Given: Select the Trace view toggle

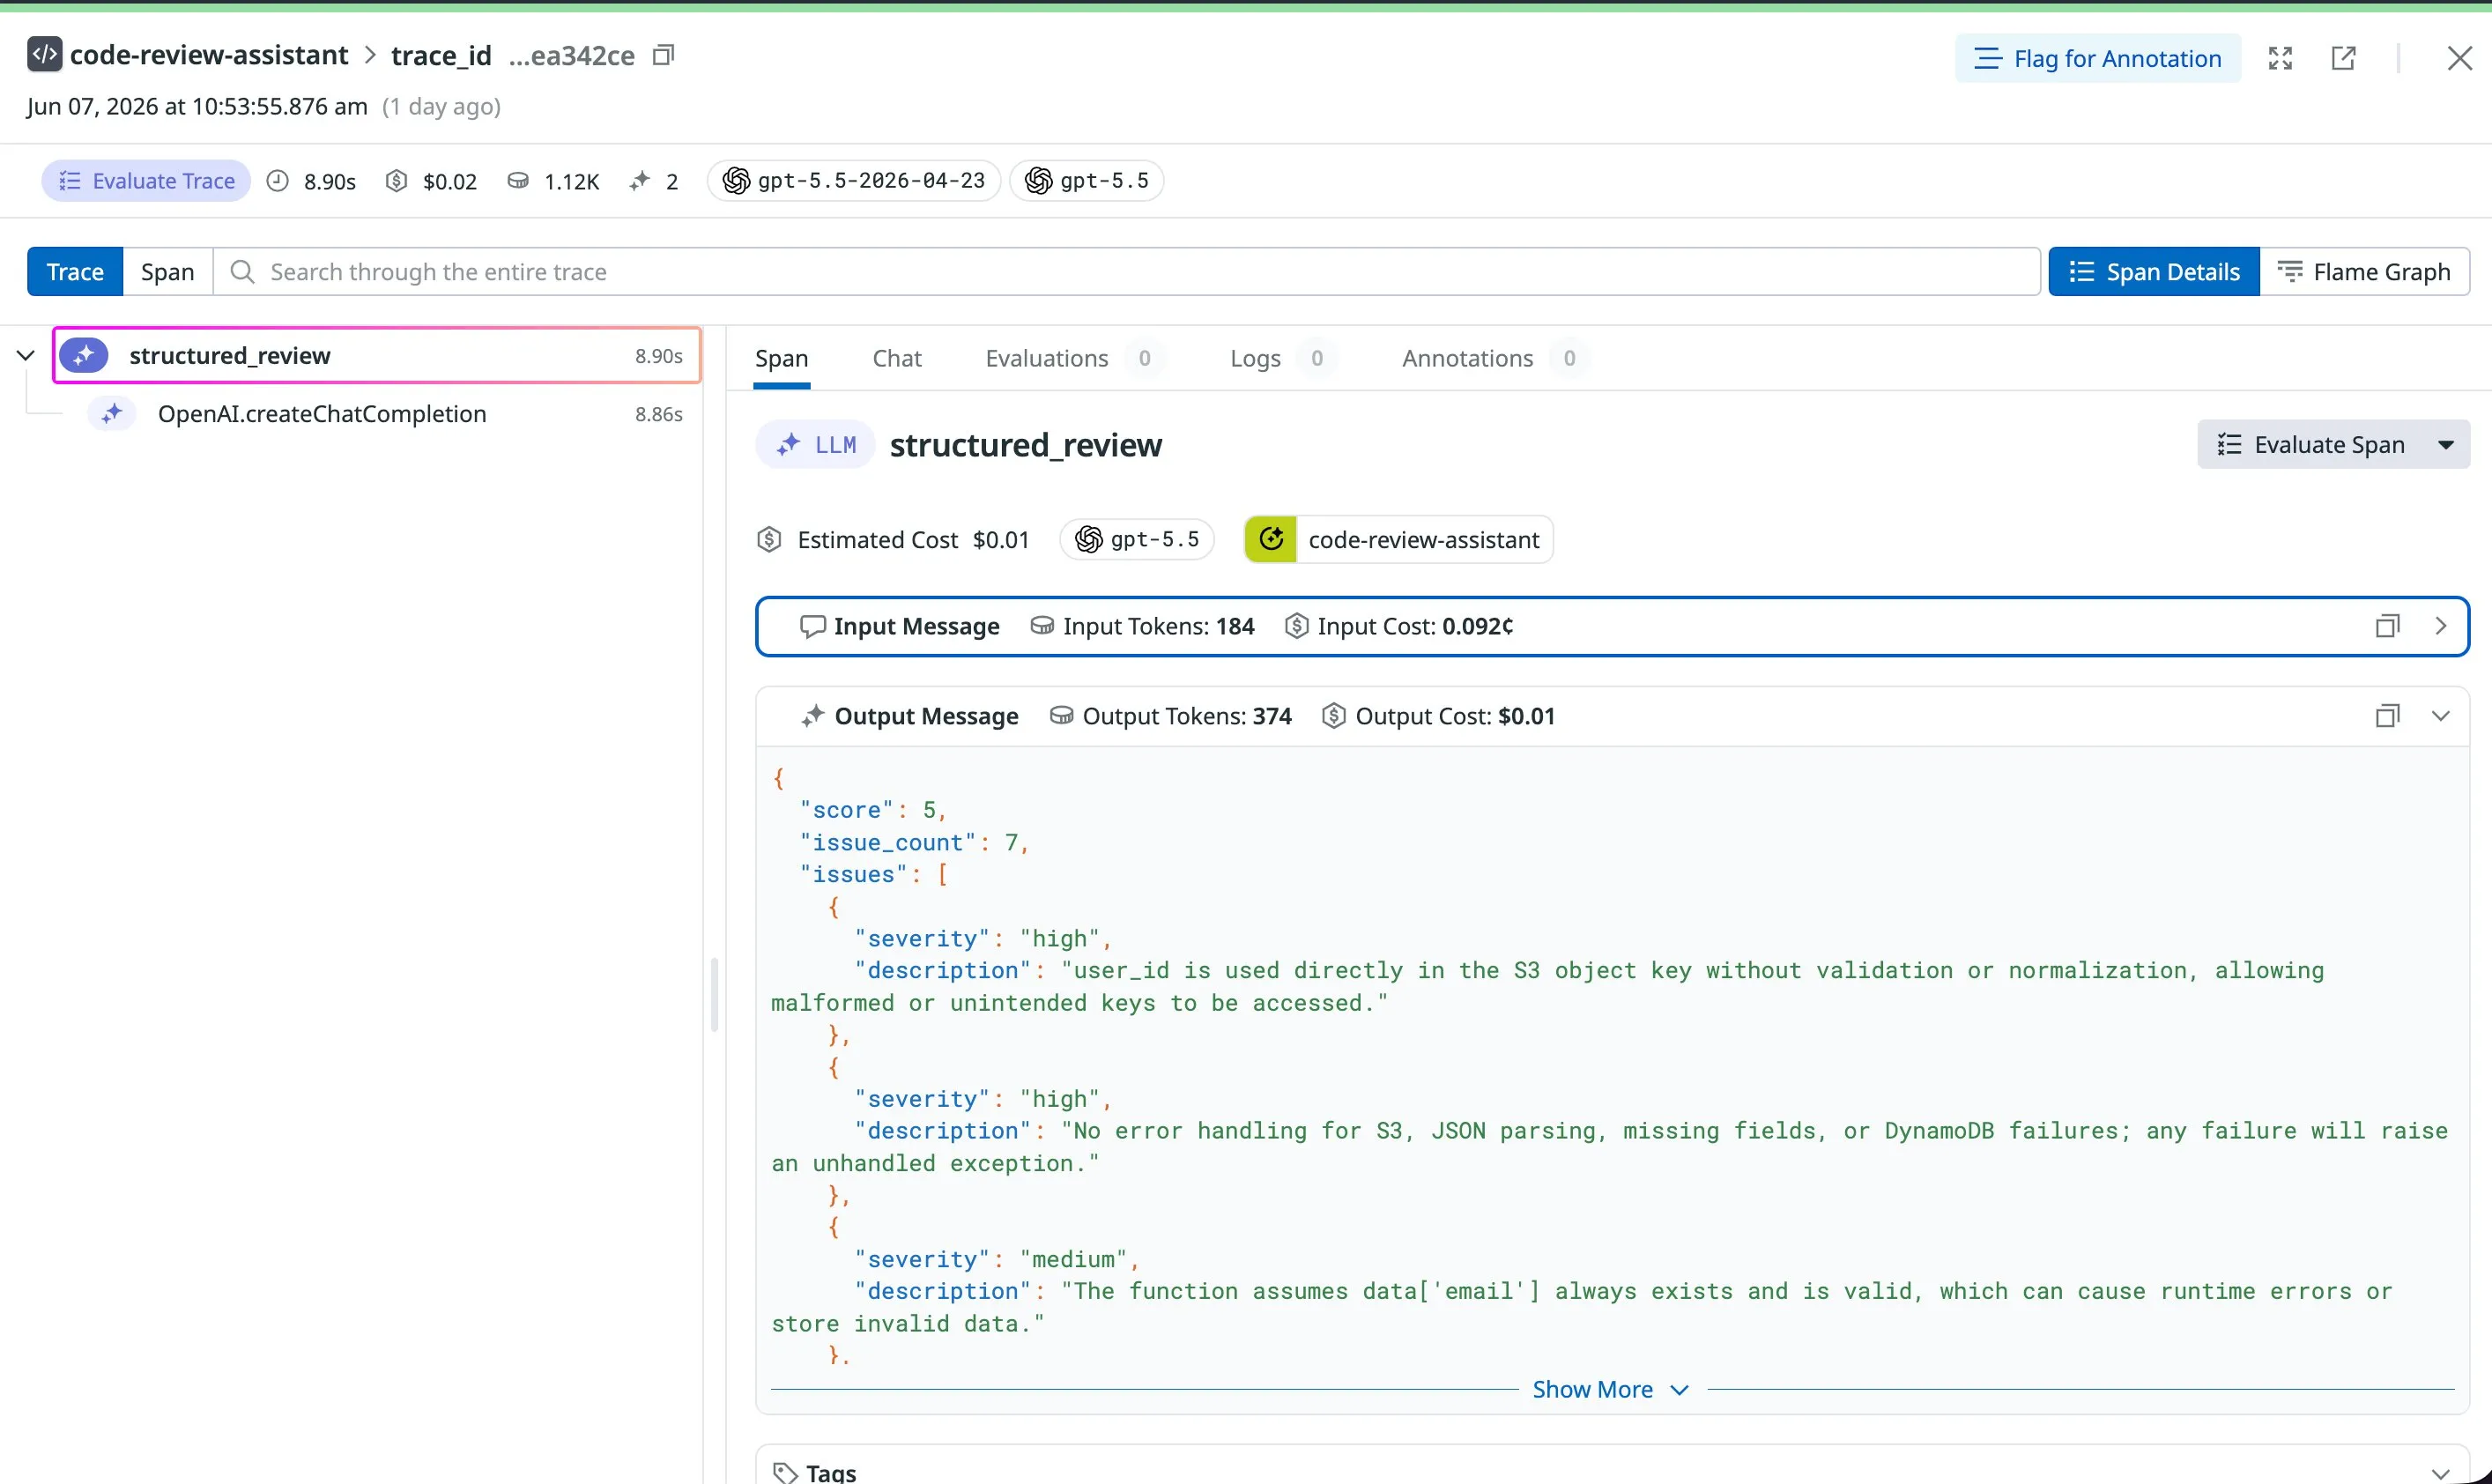Looking at the screenshot, I should [x=75, y=272].
